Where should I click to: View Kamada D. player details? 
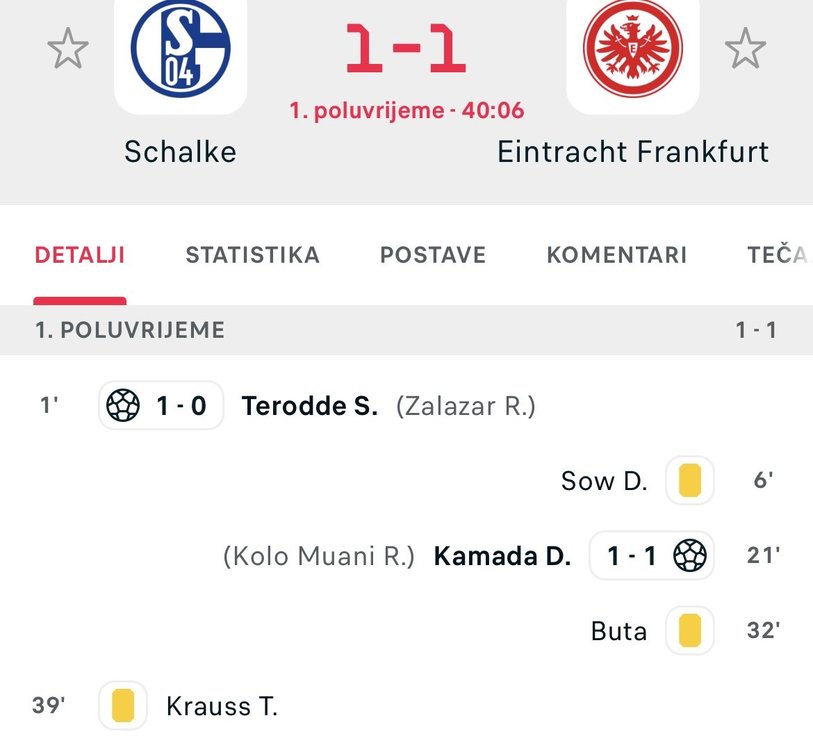tap(502, 557)
